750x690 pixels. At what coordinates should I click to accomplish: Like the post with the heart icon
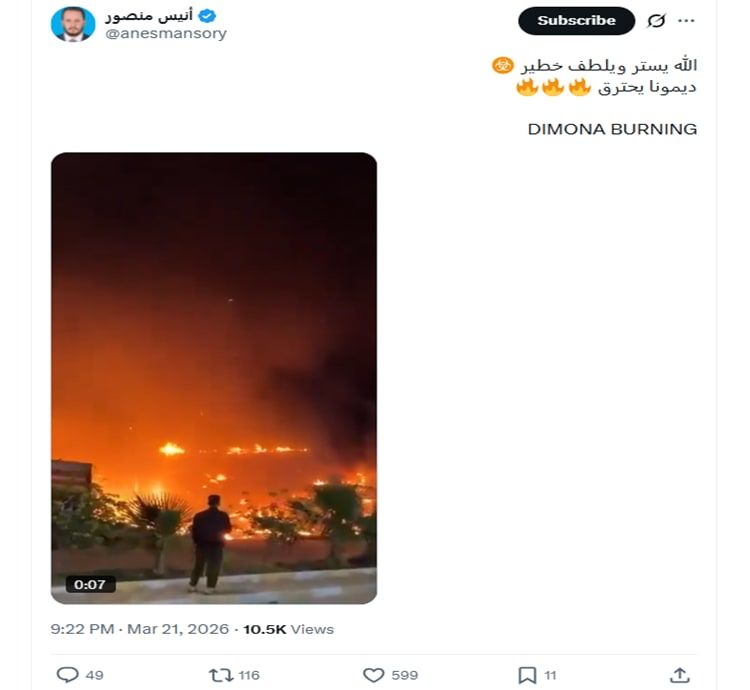pyautogui.click(x=373, y=675)
